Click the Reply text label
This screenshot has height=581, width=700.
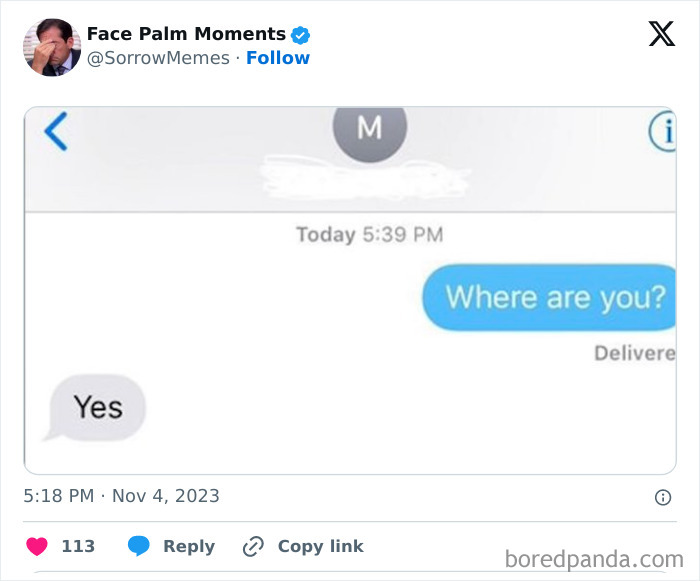click(x=188, y=546)
